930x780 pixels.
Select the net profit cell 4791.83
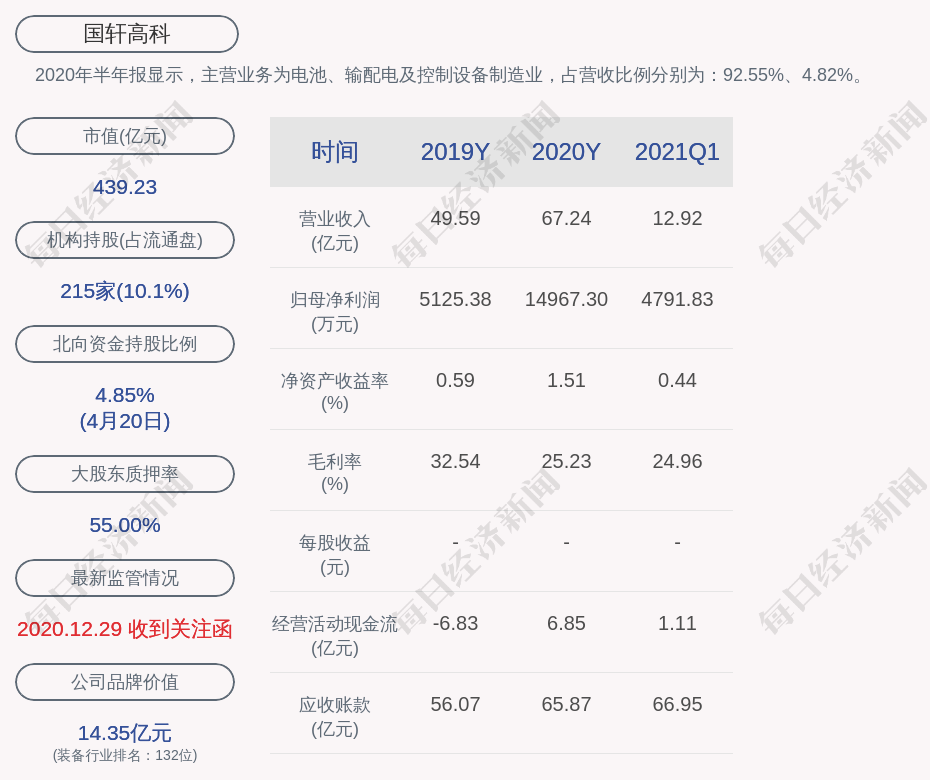[x=677, y=300]
